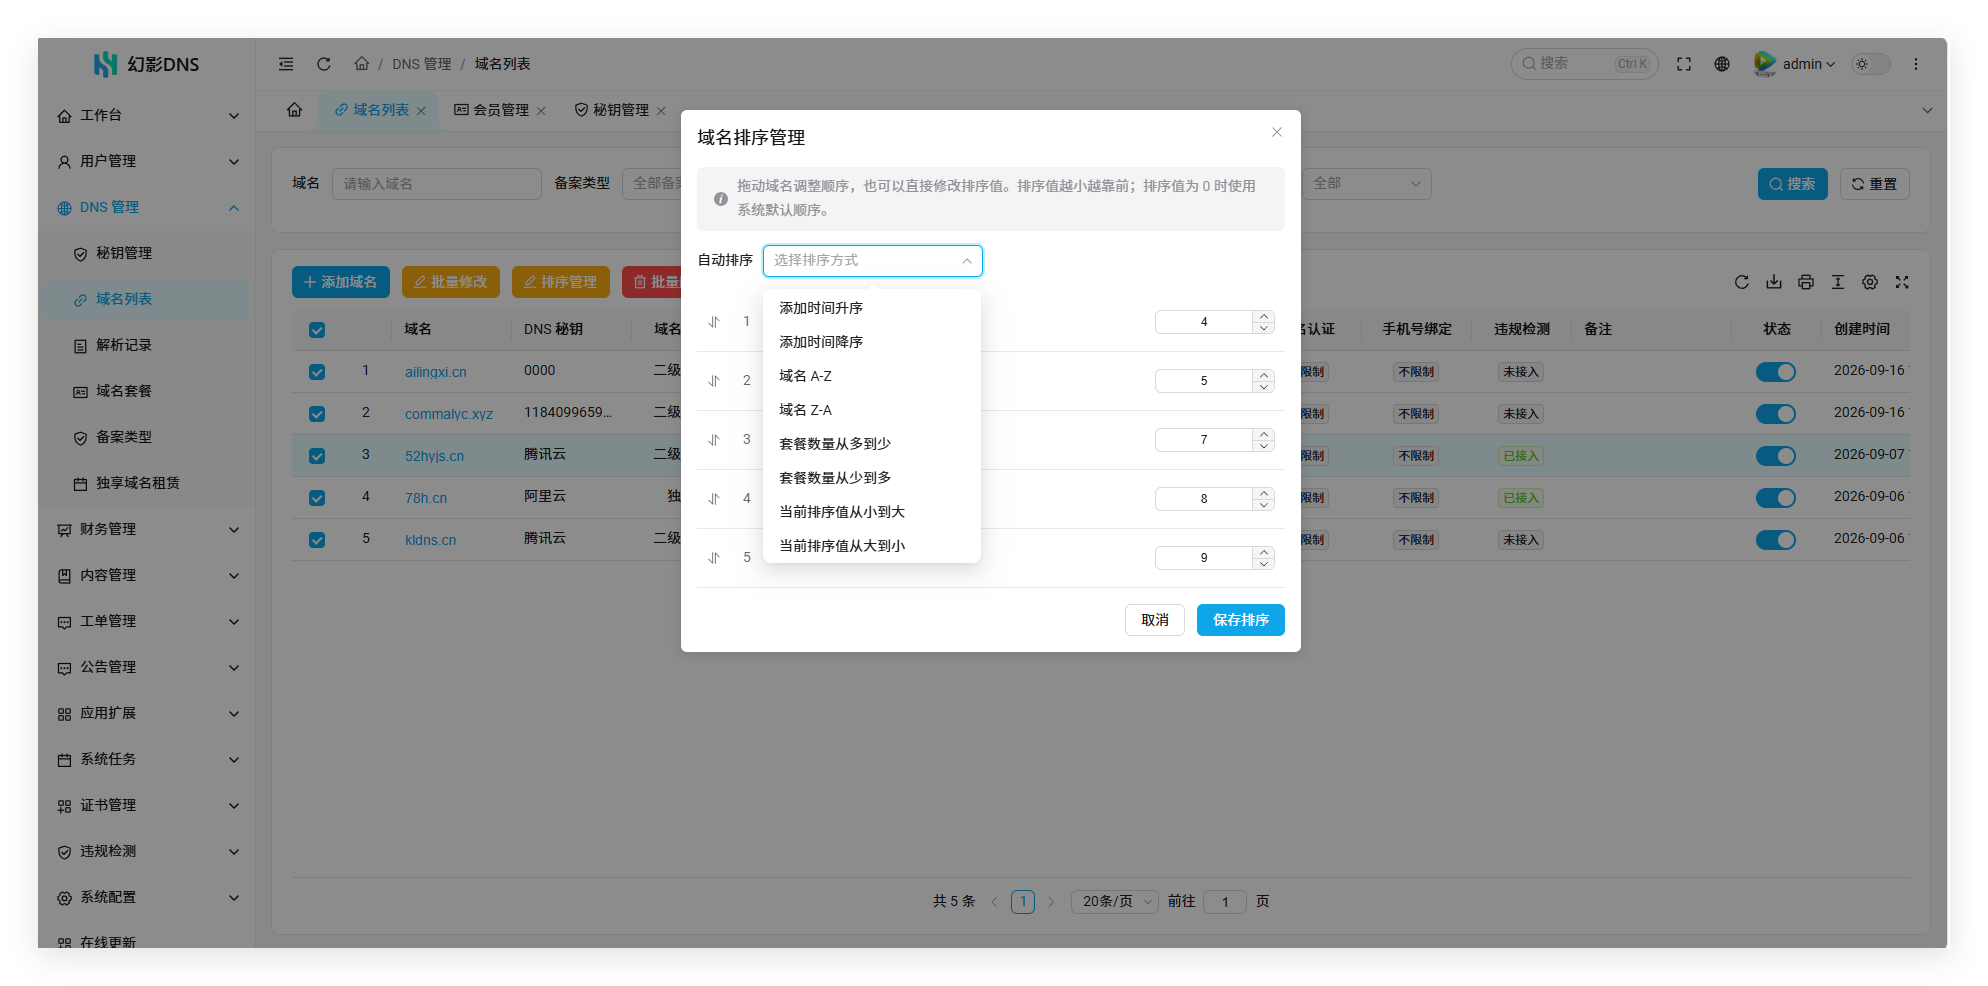The width and height of the screenshot is (1988, 986).
Task: Uncheck the 52hyjs.cn row checkbox
Action: point(317,456)
